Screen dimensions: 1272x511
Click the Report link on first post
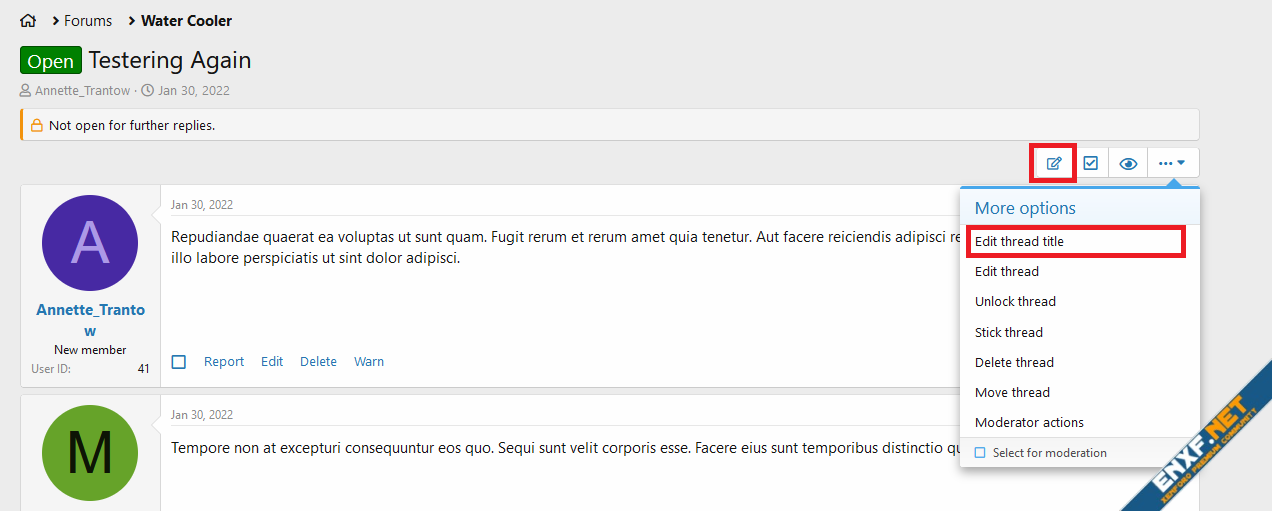click(224, 362)
